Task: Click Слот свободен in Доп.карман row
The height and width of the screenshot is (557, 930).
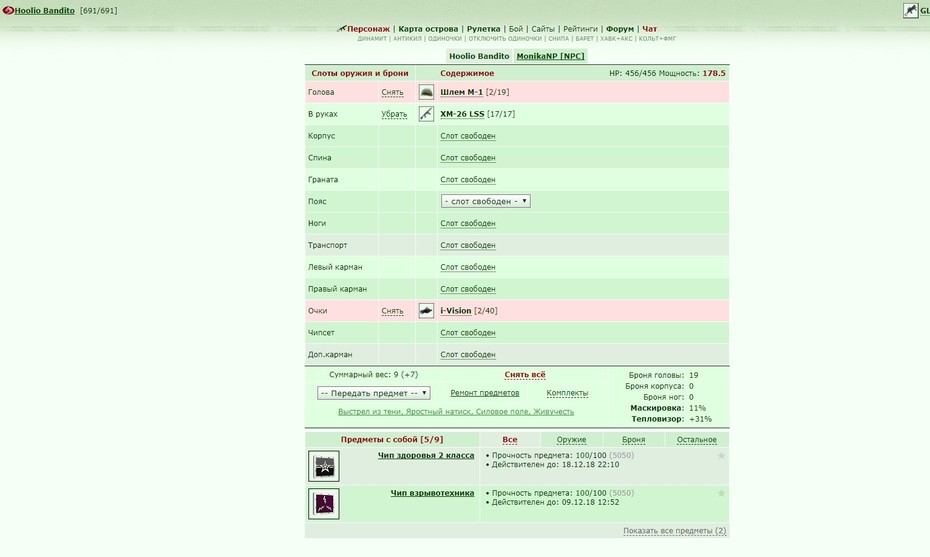Action: [468, 355]
